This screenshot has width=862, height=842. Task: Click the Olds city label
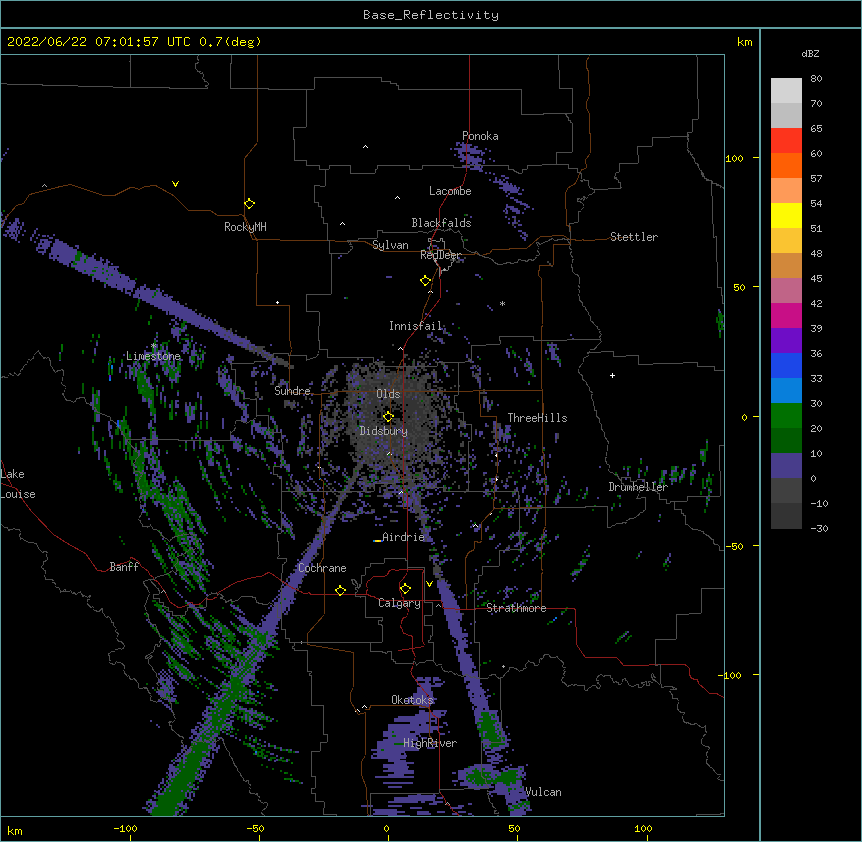coord(388,394)
